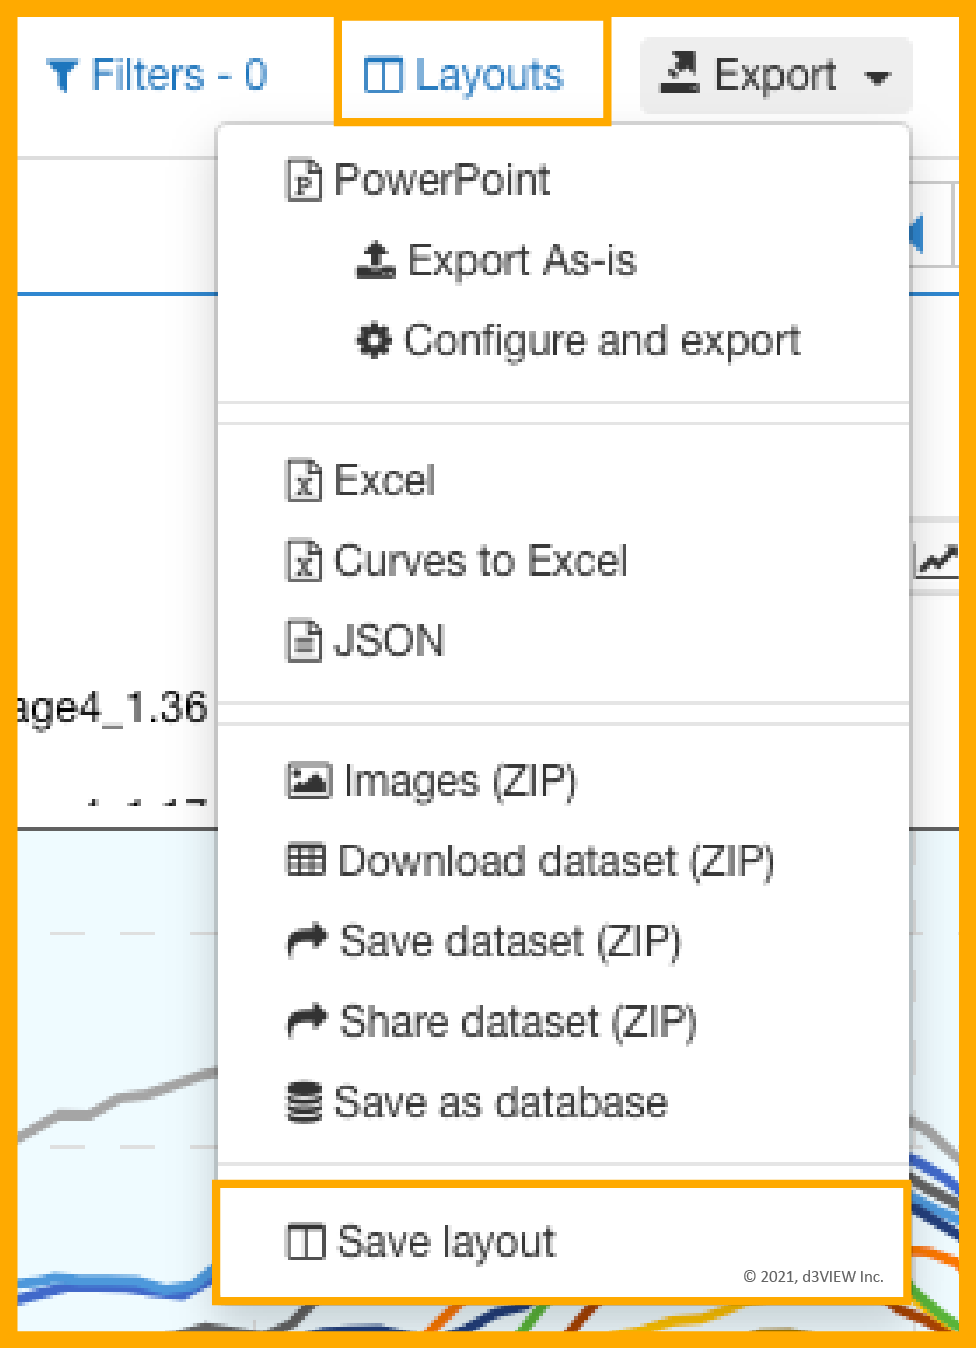Open the Export dropdown menu
976x1348 pixels.
tap(775, 74)
